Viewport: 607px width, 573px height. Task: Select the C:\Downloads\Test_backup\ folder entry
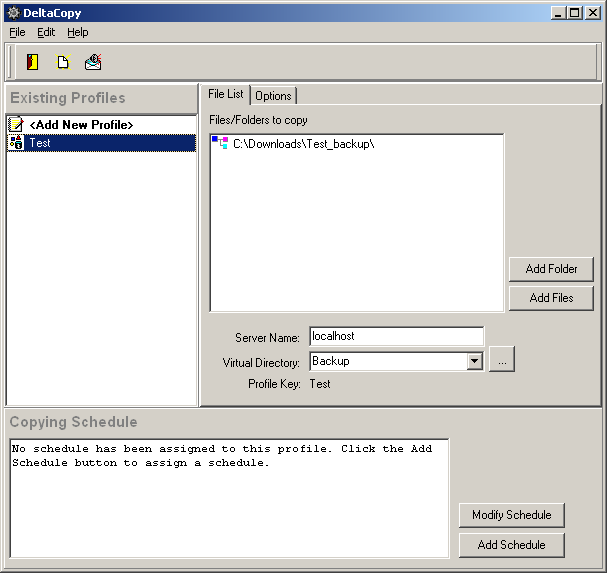304,144
